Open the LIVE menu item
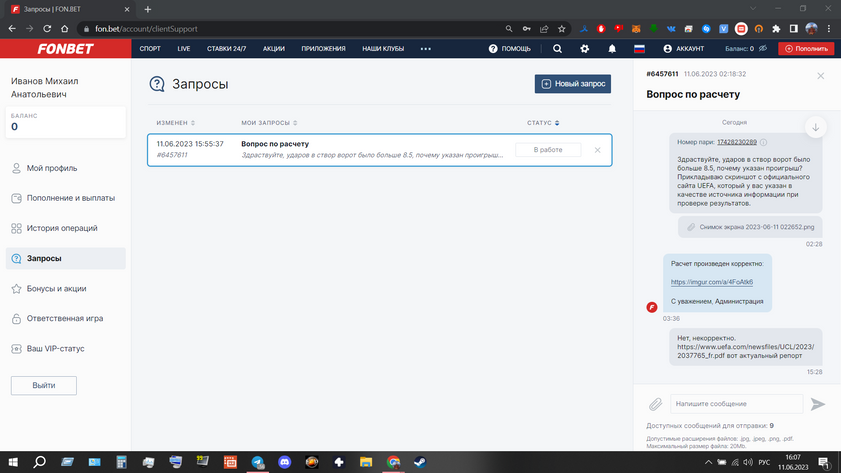This screenshot has width=841, height=473. click(183, 49)
